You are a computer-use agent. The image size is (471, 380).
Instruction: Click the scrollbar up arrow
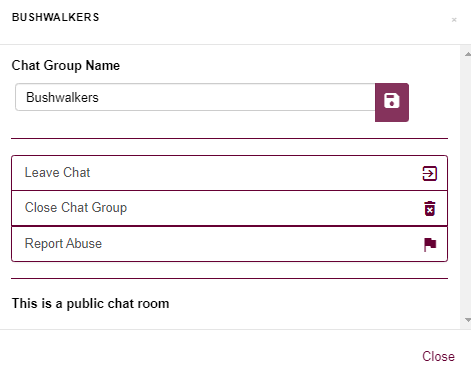(x=468, y=54)
